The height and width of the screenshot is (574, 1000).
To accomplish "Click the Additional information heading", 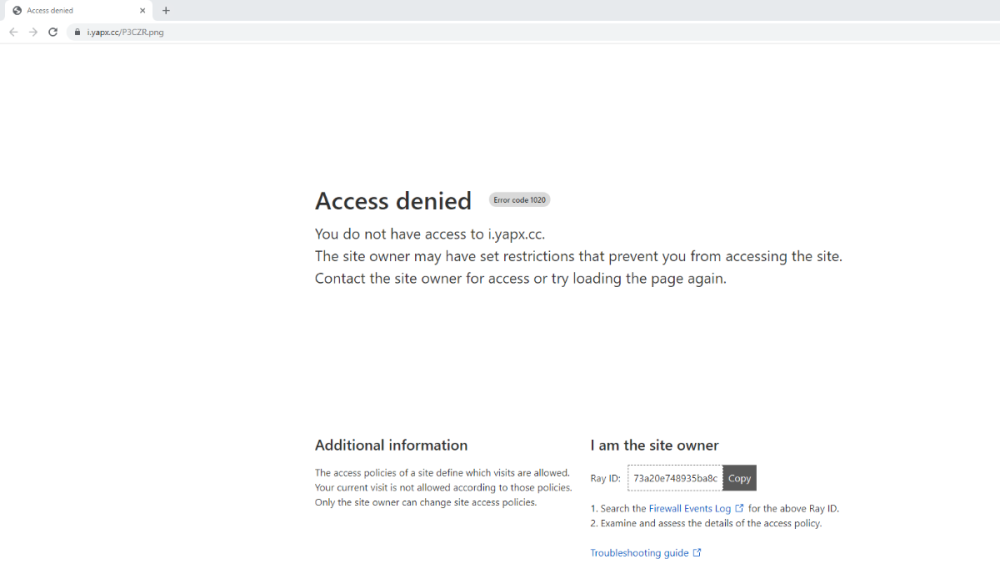I will tap(391, 445).
